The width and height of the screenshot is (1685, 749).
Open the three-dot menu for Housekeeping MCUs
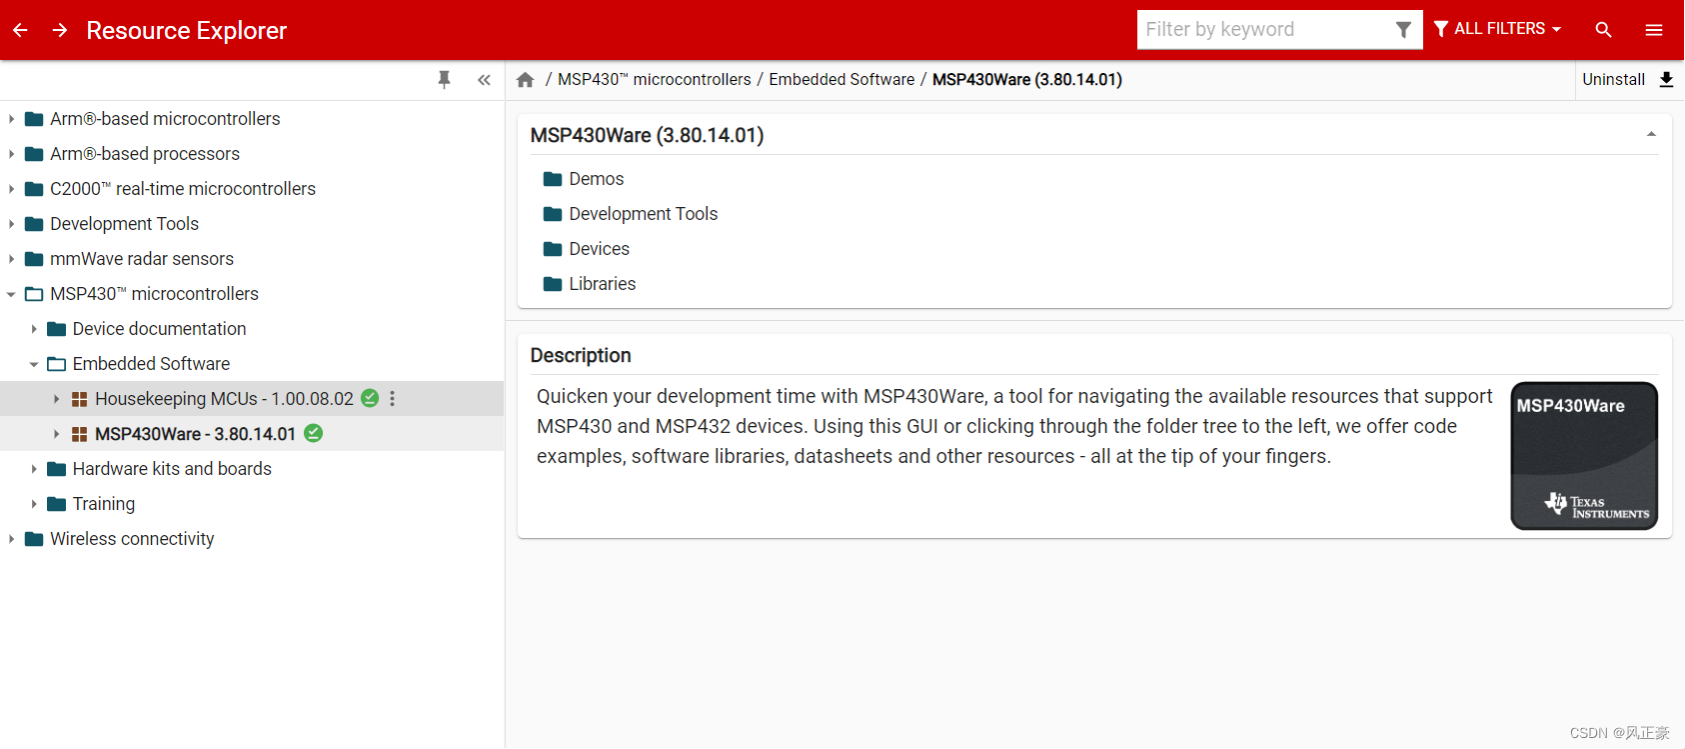coord(392,398)
